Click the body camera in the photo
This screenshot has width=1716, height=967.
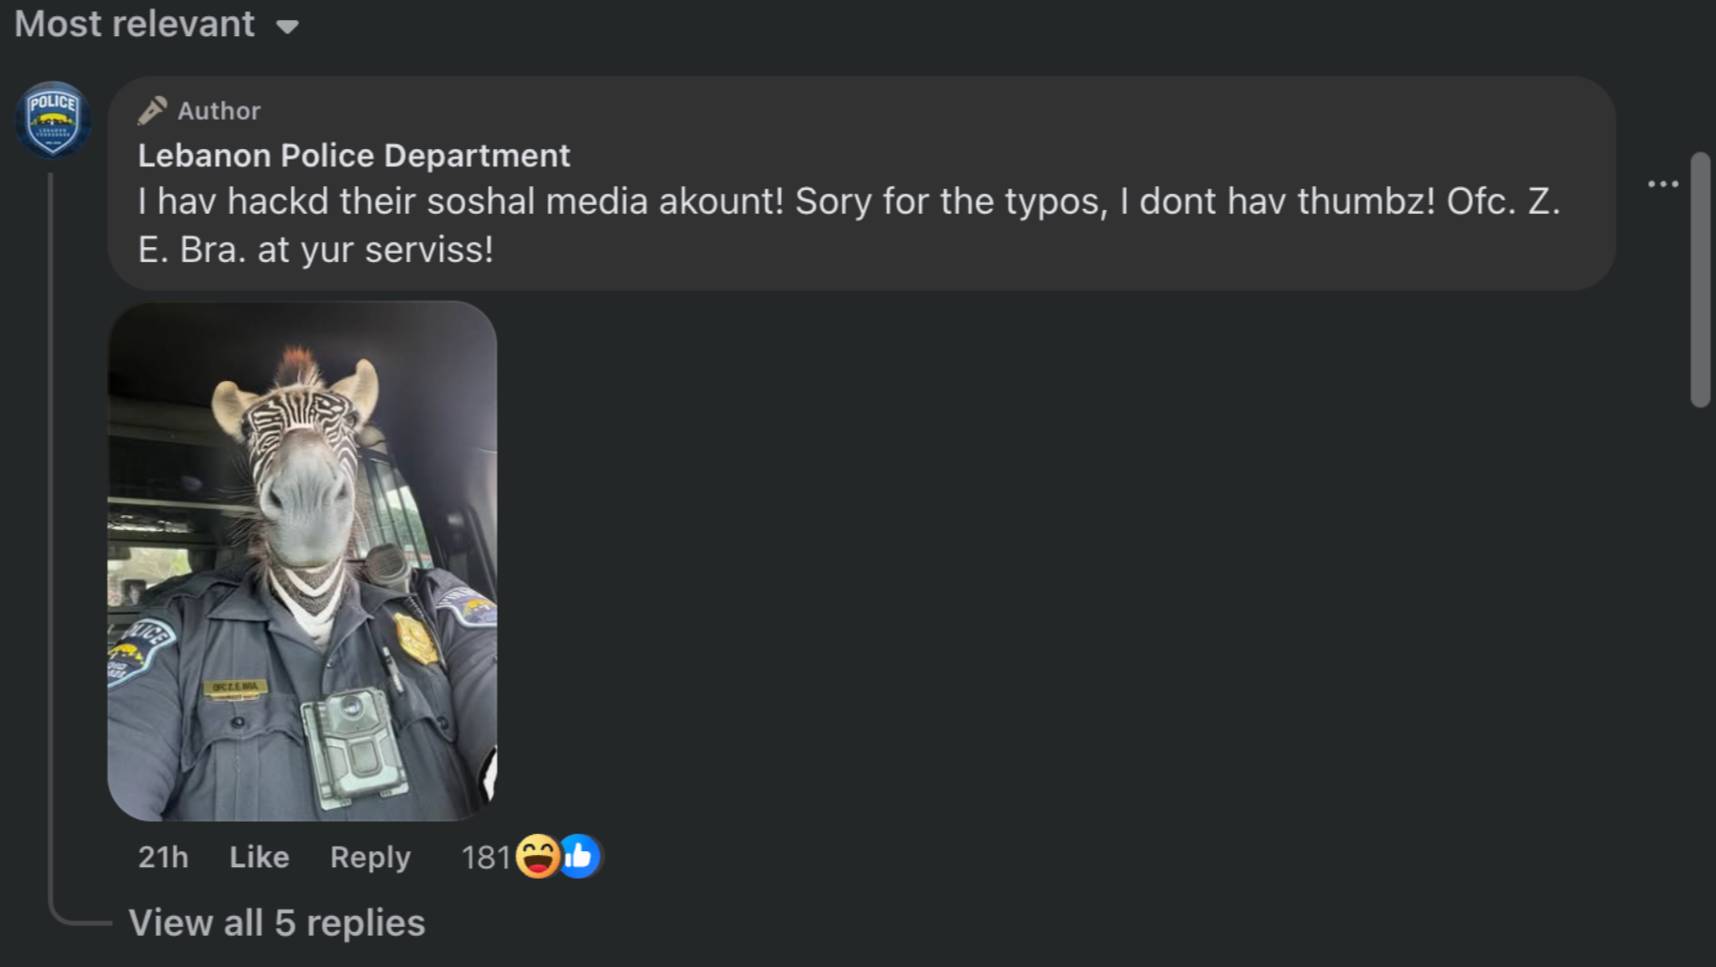pos(354,746)
